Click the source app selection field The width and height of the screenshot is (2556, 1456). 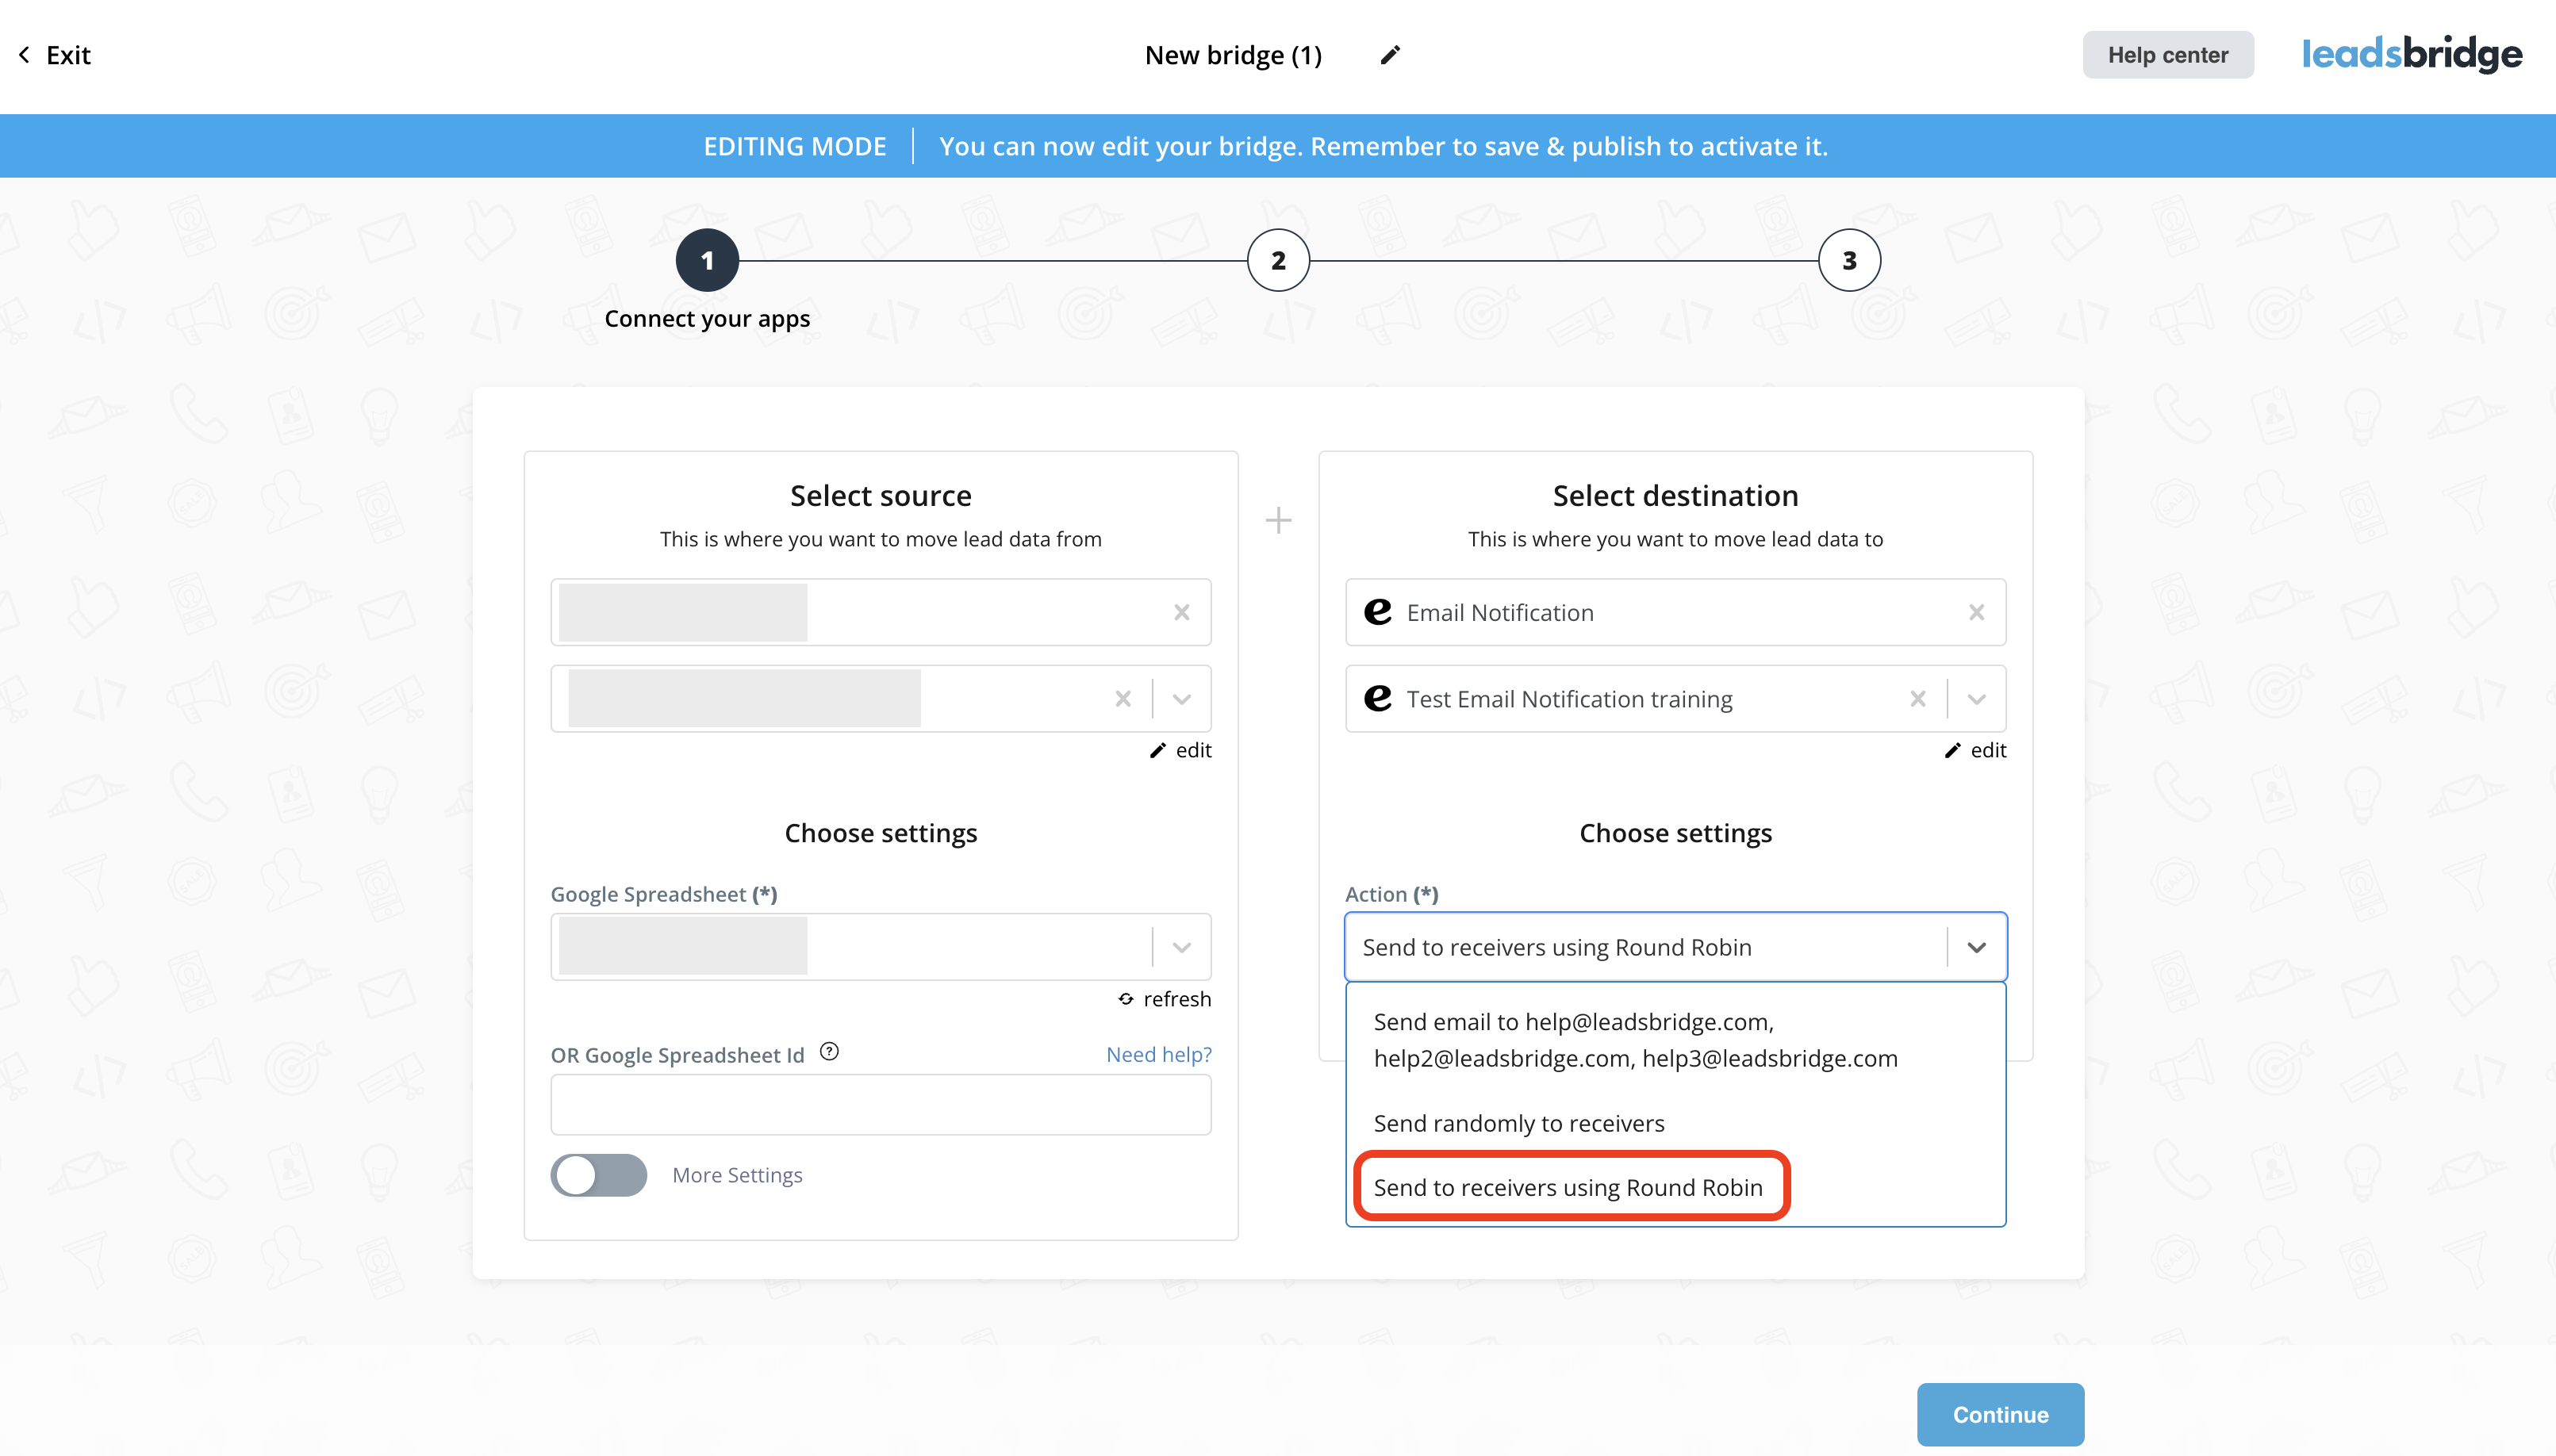[880, 612]
